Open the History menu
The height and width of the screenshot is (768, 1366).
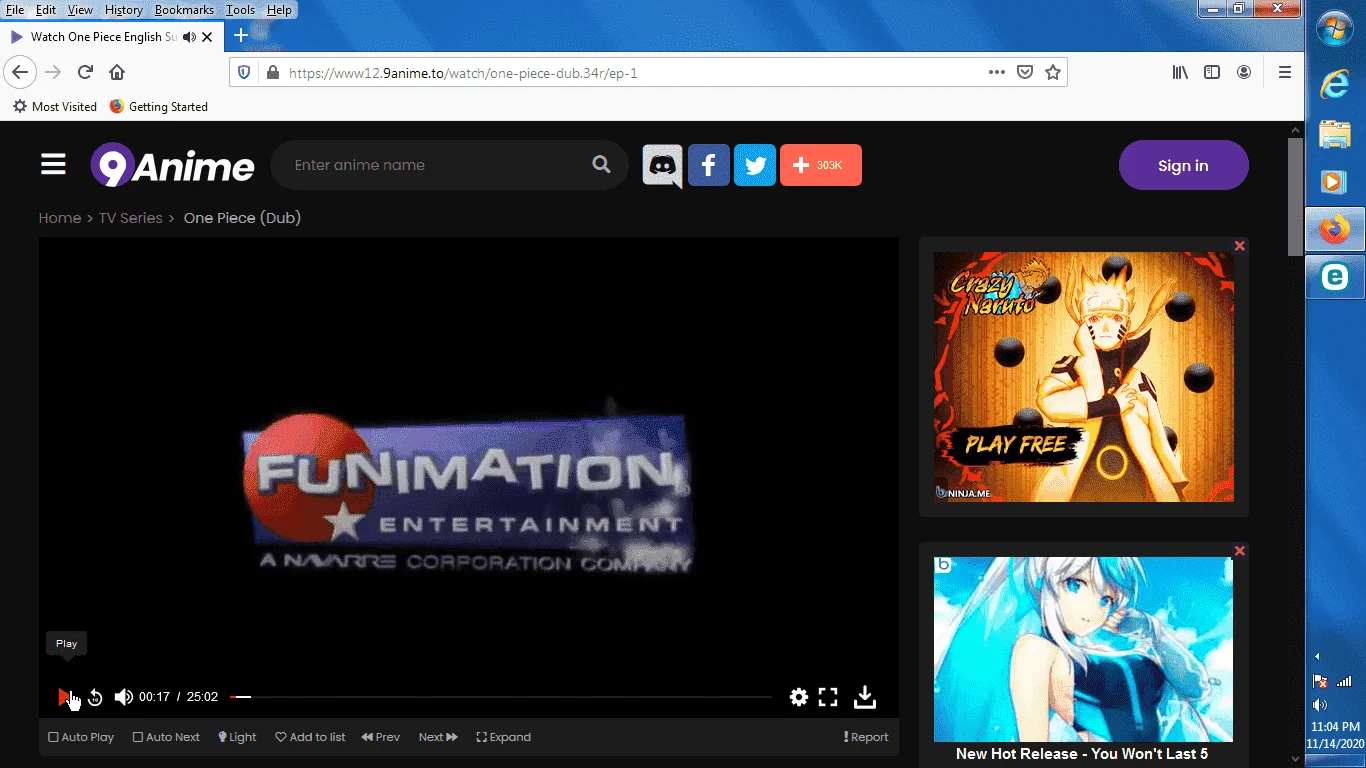tap(124, 10)
